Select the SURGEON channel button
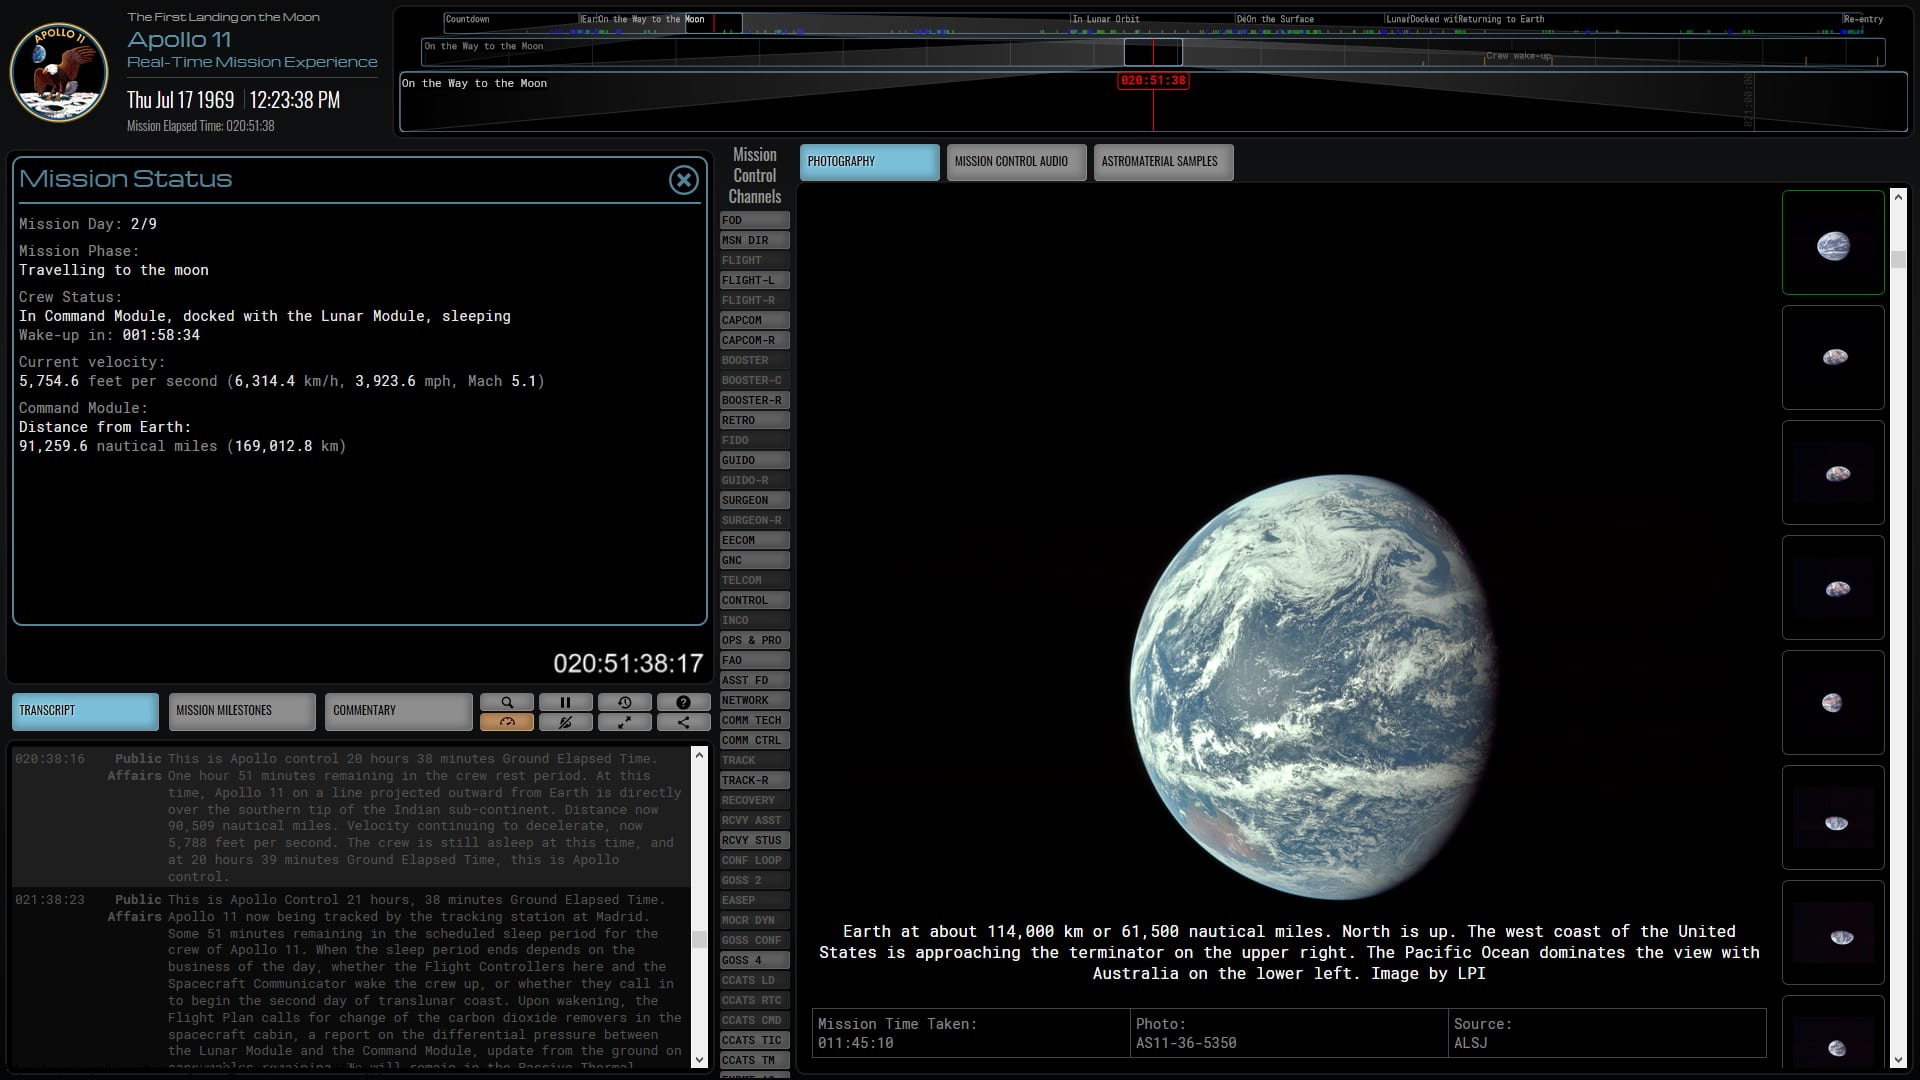The image size is (1920, 1080). 754,500
